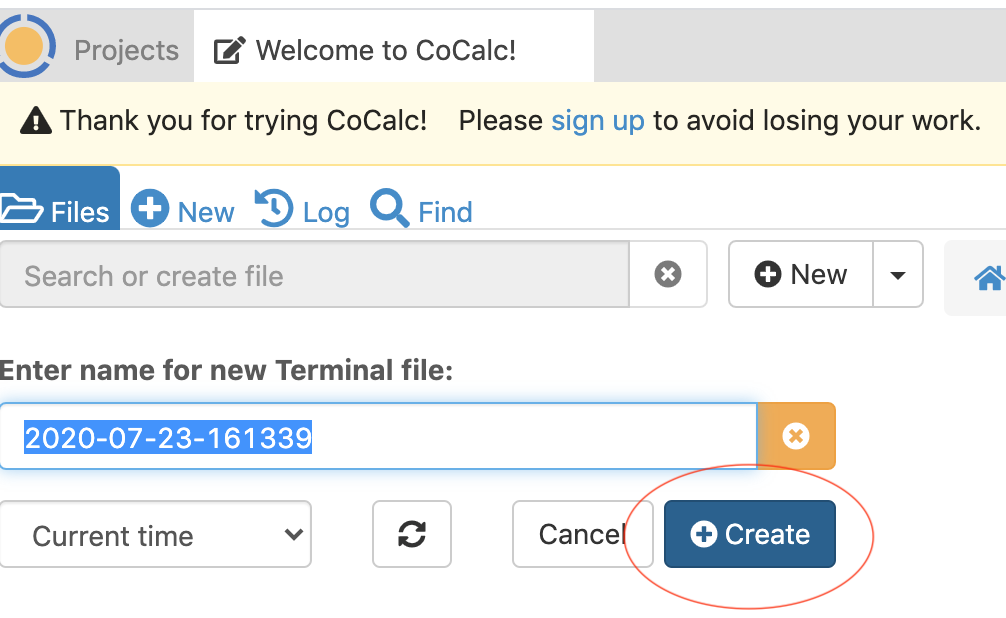
Task: Open the Current time dropdown
Action: coord(156,535)
